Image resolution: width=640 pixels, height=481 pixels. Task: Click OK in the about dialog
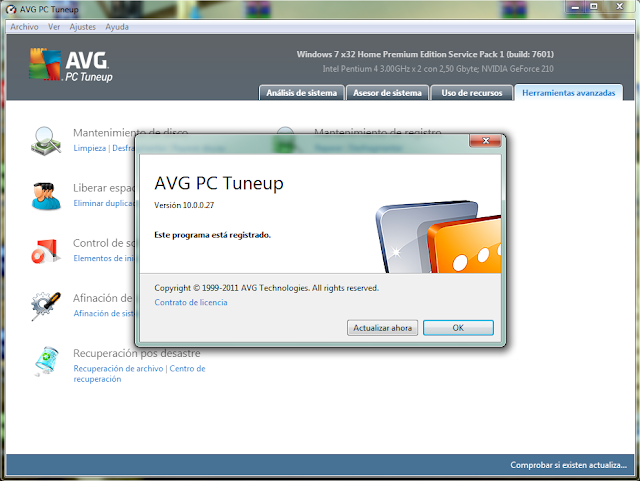tap(458, 328)
